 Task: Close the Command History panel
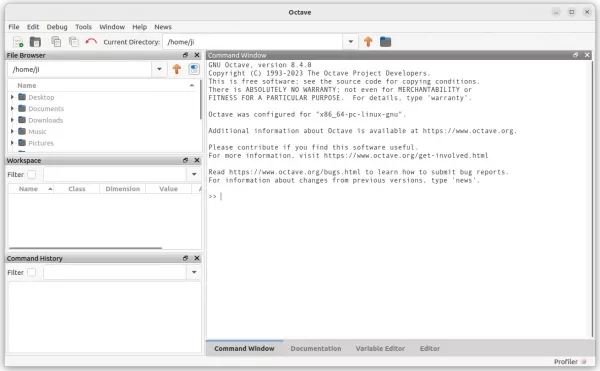tap(197, 258)
